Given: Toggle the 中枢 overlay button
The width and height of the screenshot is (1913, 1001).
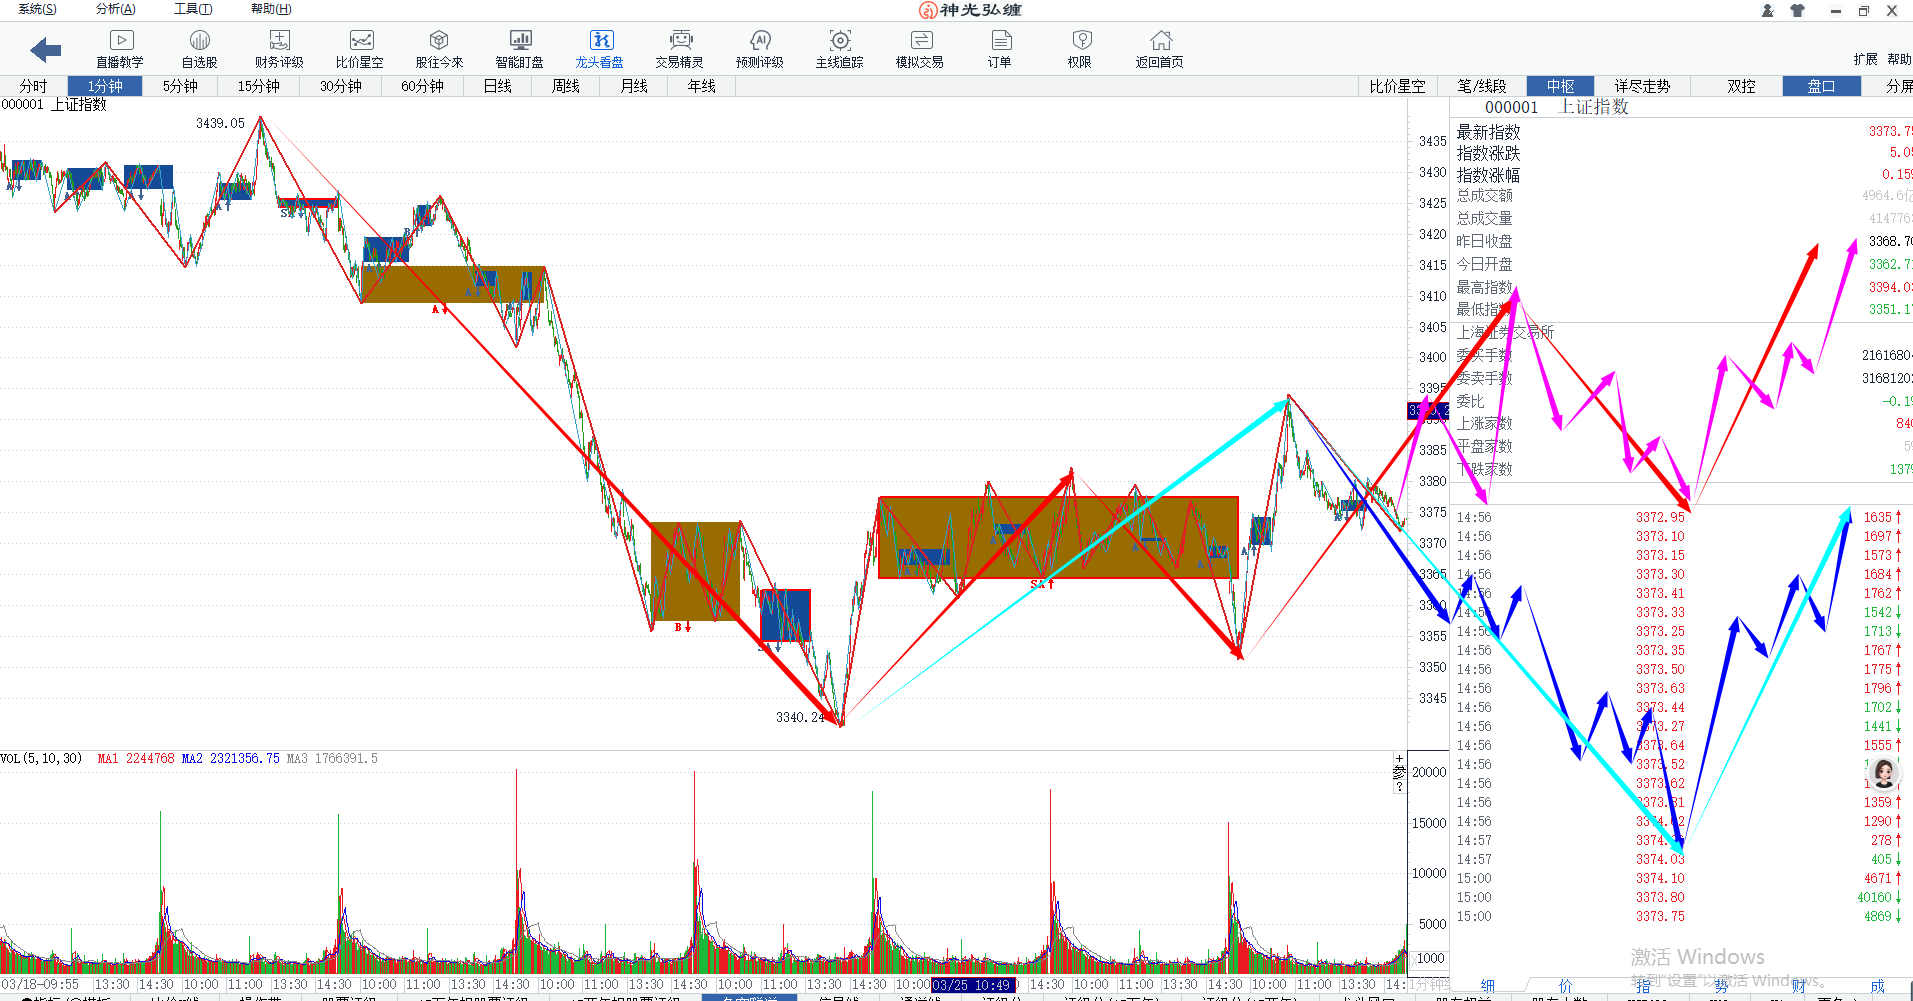Looking at the screenshot, I should coord(1560,86).
